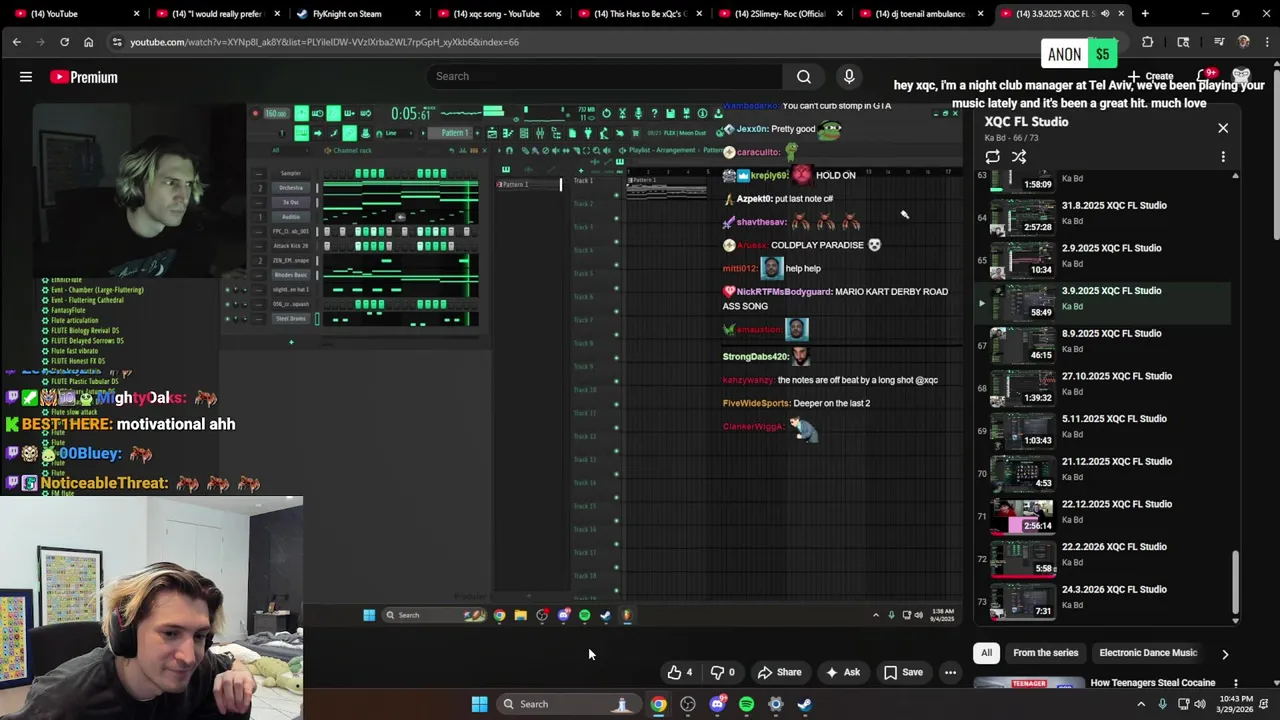Open the XQC FL Studio playlist title link

coord(1026,122)
